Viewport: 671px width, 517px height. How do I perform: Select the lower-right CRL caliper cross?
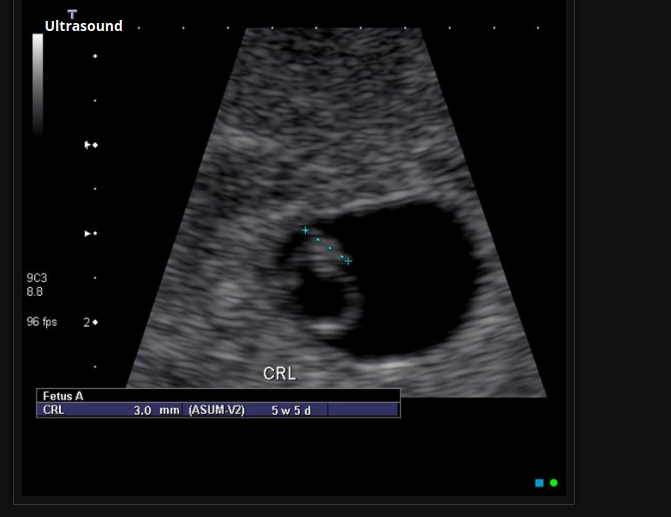pos(347,260)
